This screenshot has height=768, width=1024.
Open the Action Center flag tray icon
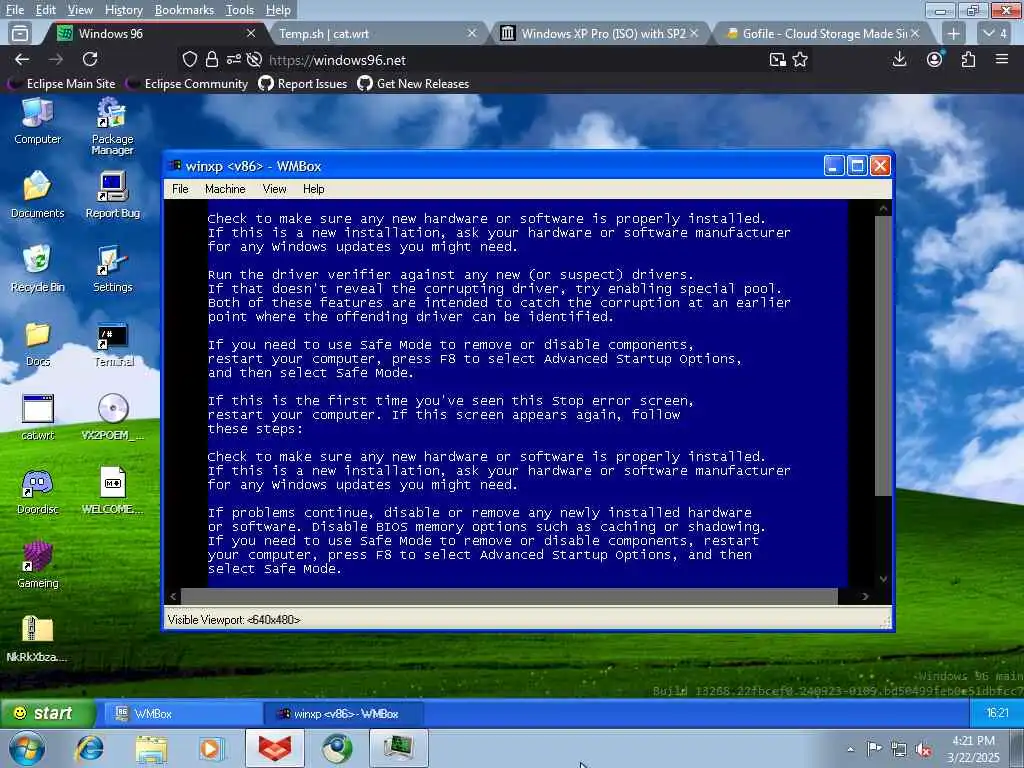pos(874,748)
